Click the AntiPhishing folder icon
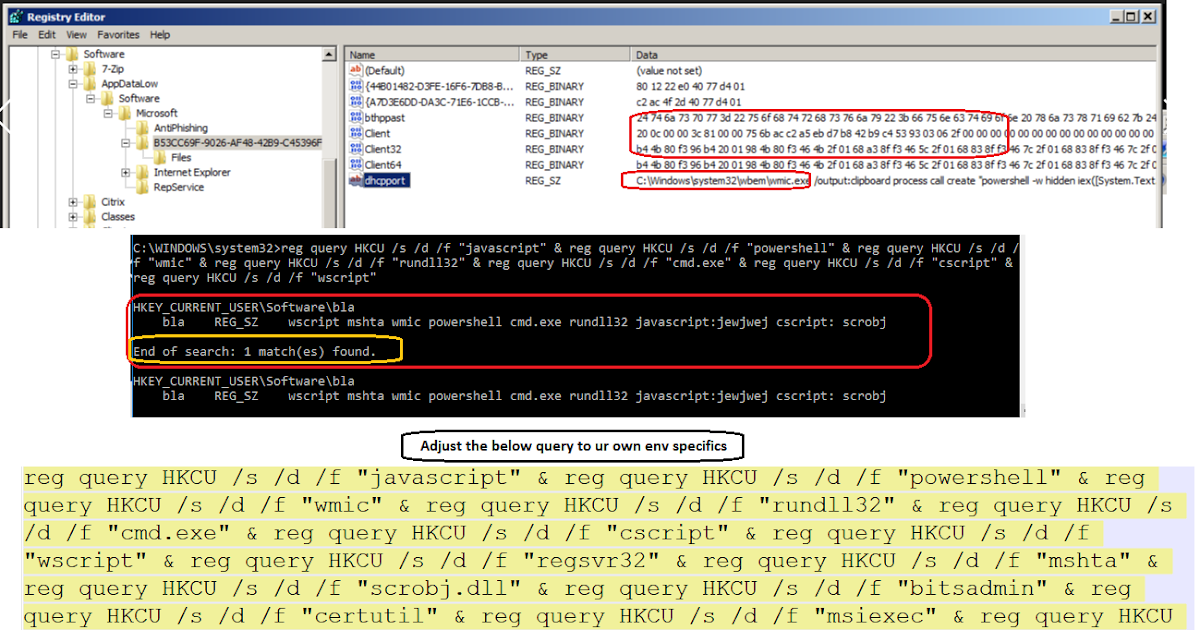Screen dimensions: 1200x630 pyautogui.click(x=142, y=128)
